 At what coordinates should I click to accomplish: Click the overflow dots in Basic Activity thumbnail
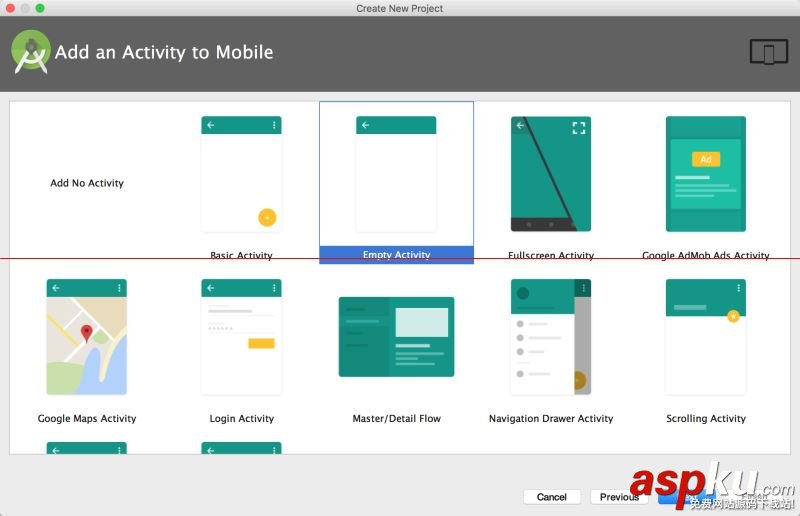(x=274, y=125)
